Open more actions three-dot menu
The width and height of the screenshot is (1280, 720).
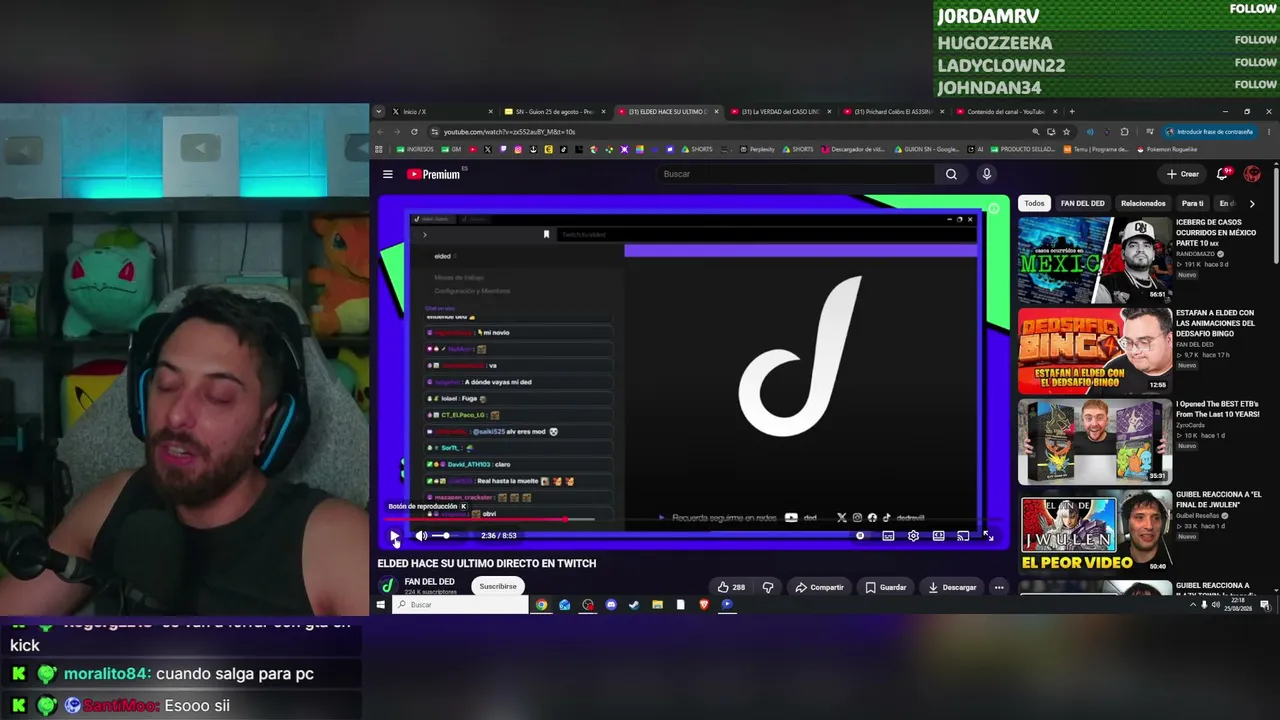click(999, 587)
